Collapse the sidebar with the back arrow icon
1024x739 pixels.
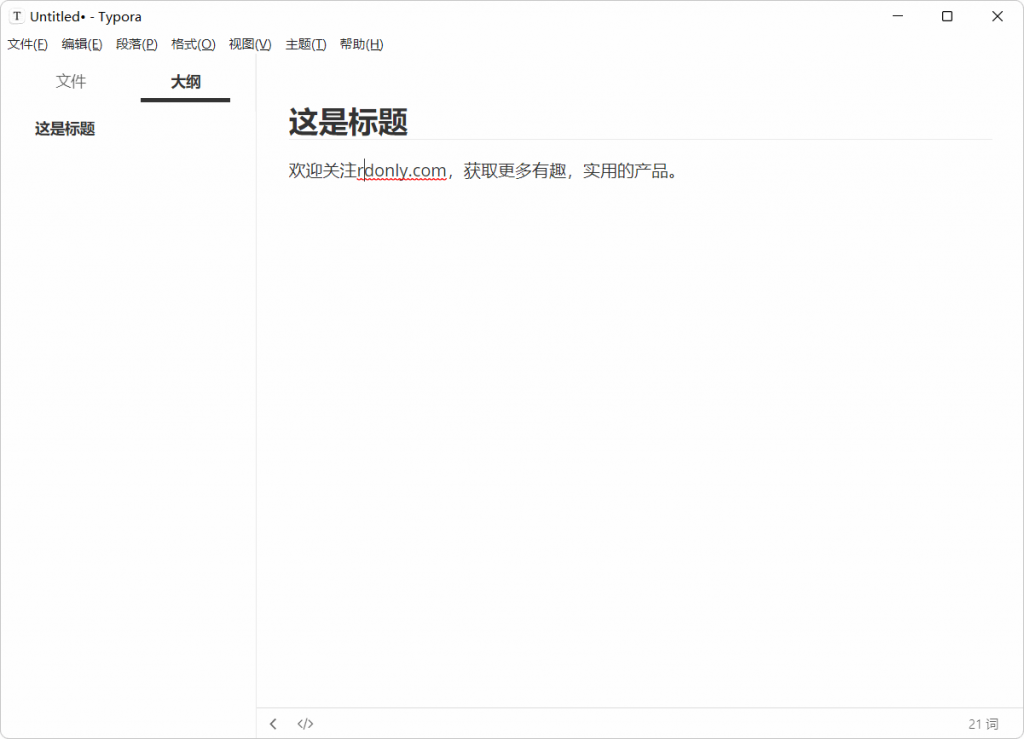(273, 723)
